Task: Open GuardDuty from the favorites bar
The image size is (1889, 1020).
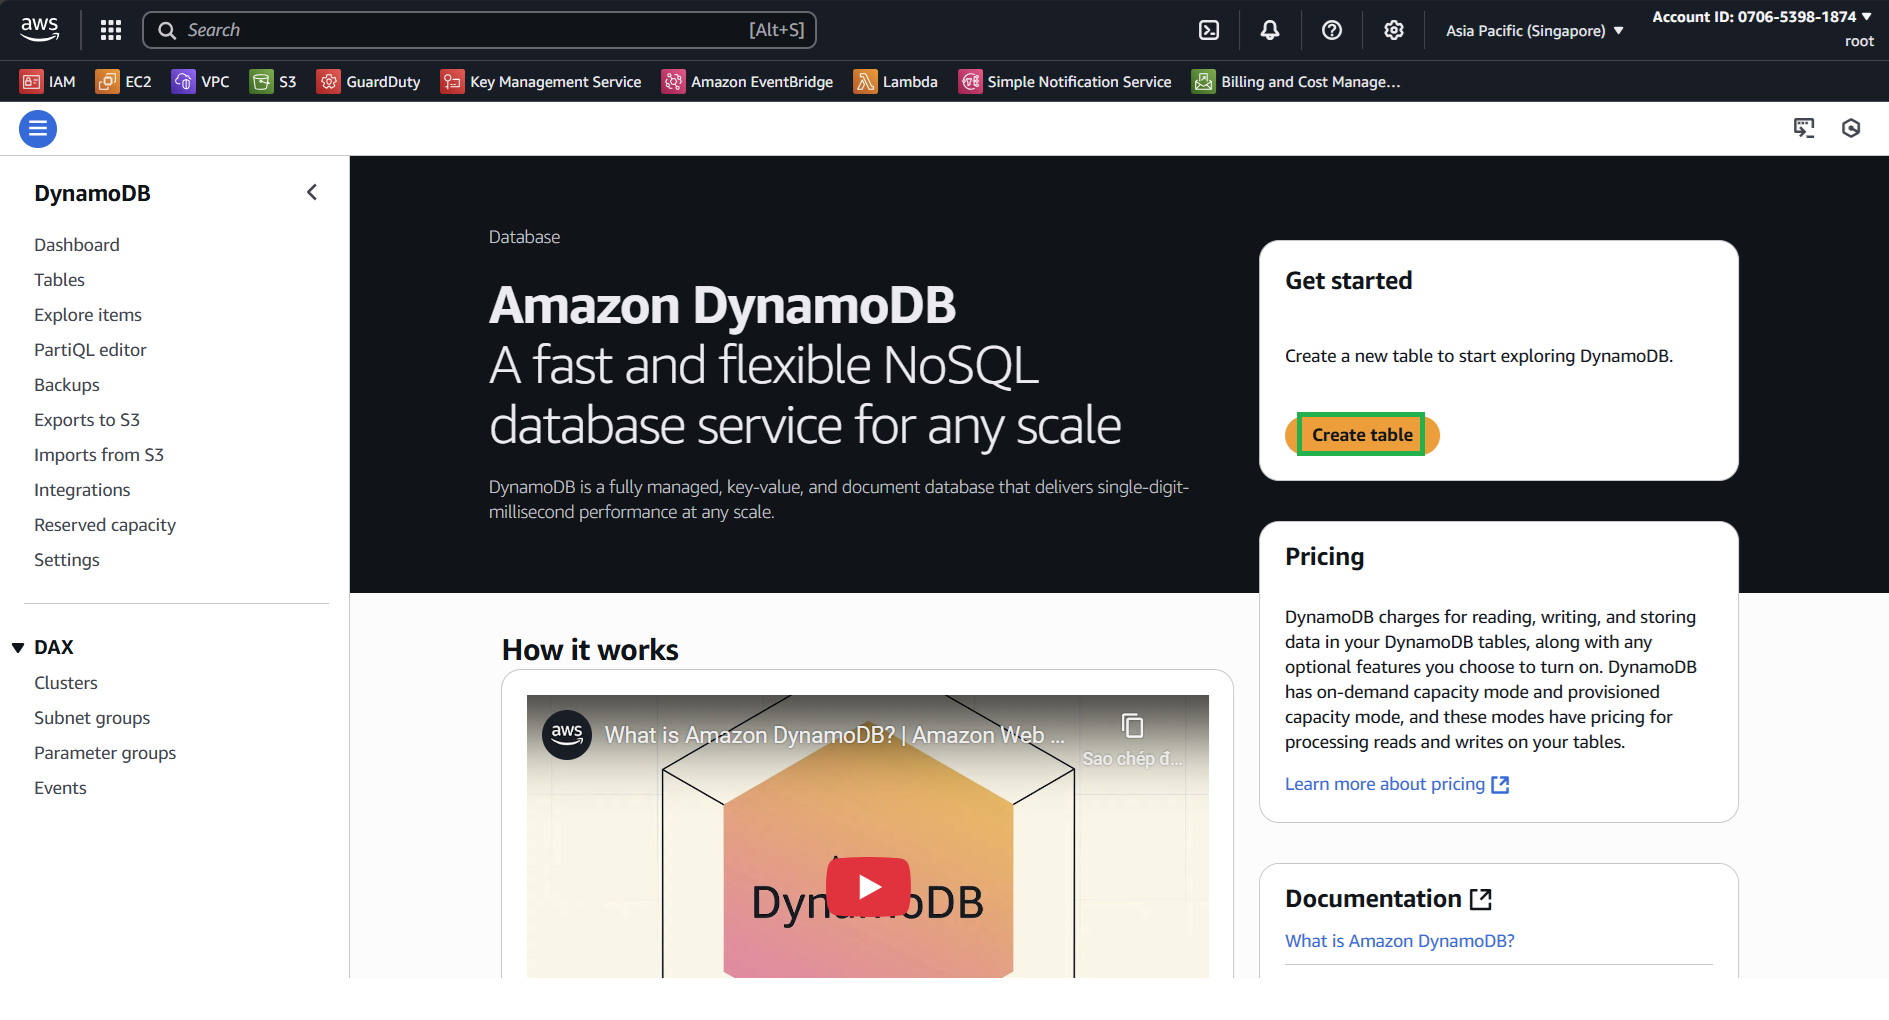Action: (368, 82)
